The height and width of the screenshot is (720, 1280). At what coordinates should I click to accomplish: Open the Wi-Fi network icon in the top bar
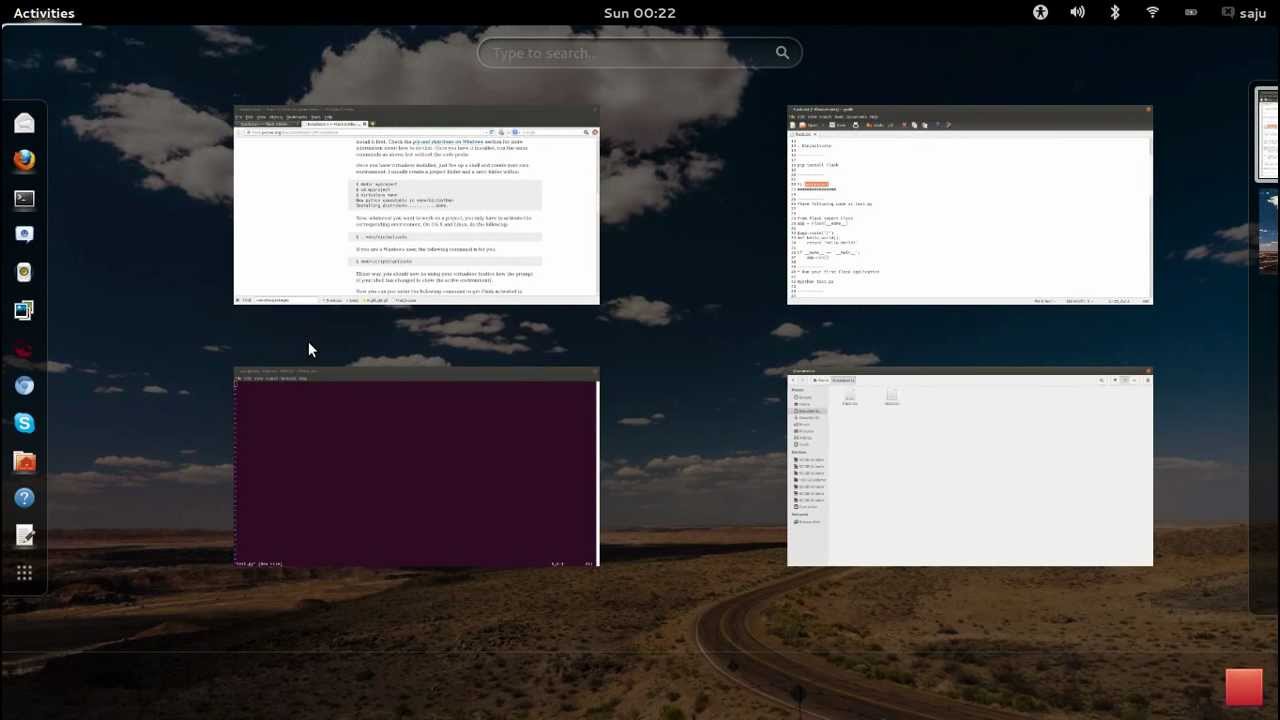tap(1152, 13)
